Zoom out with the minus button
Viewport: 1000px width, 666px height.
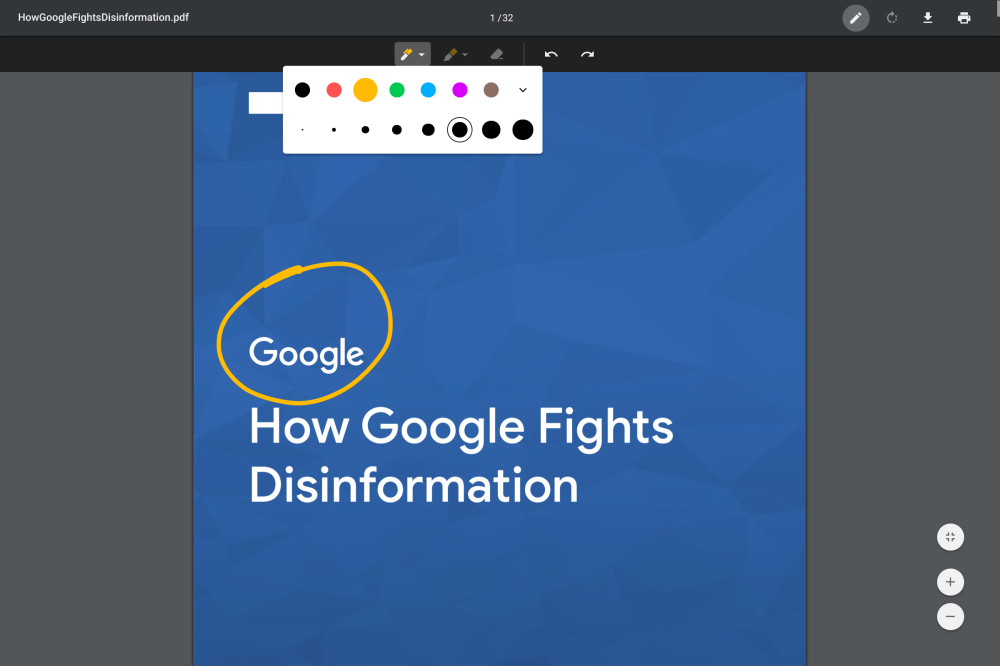(x=950, y=617)
